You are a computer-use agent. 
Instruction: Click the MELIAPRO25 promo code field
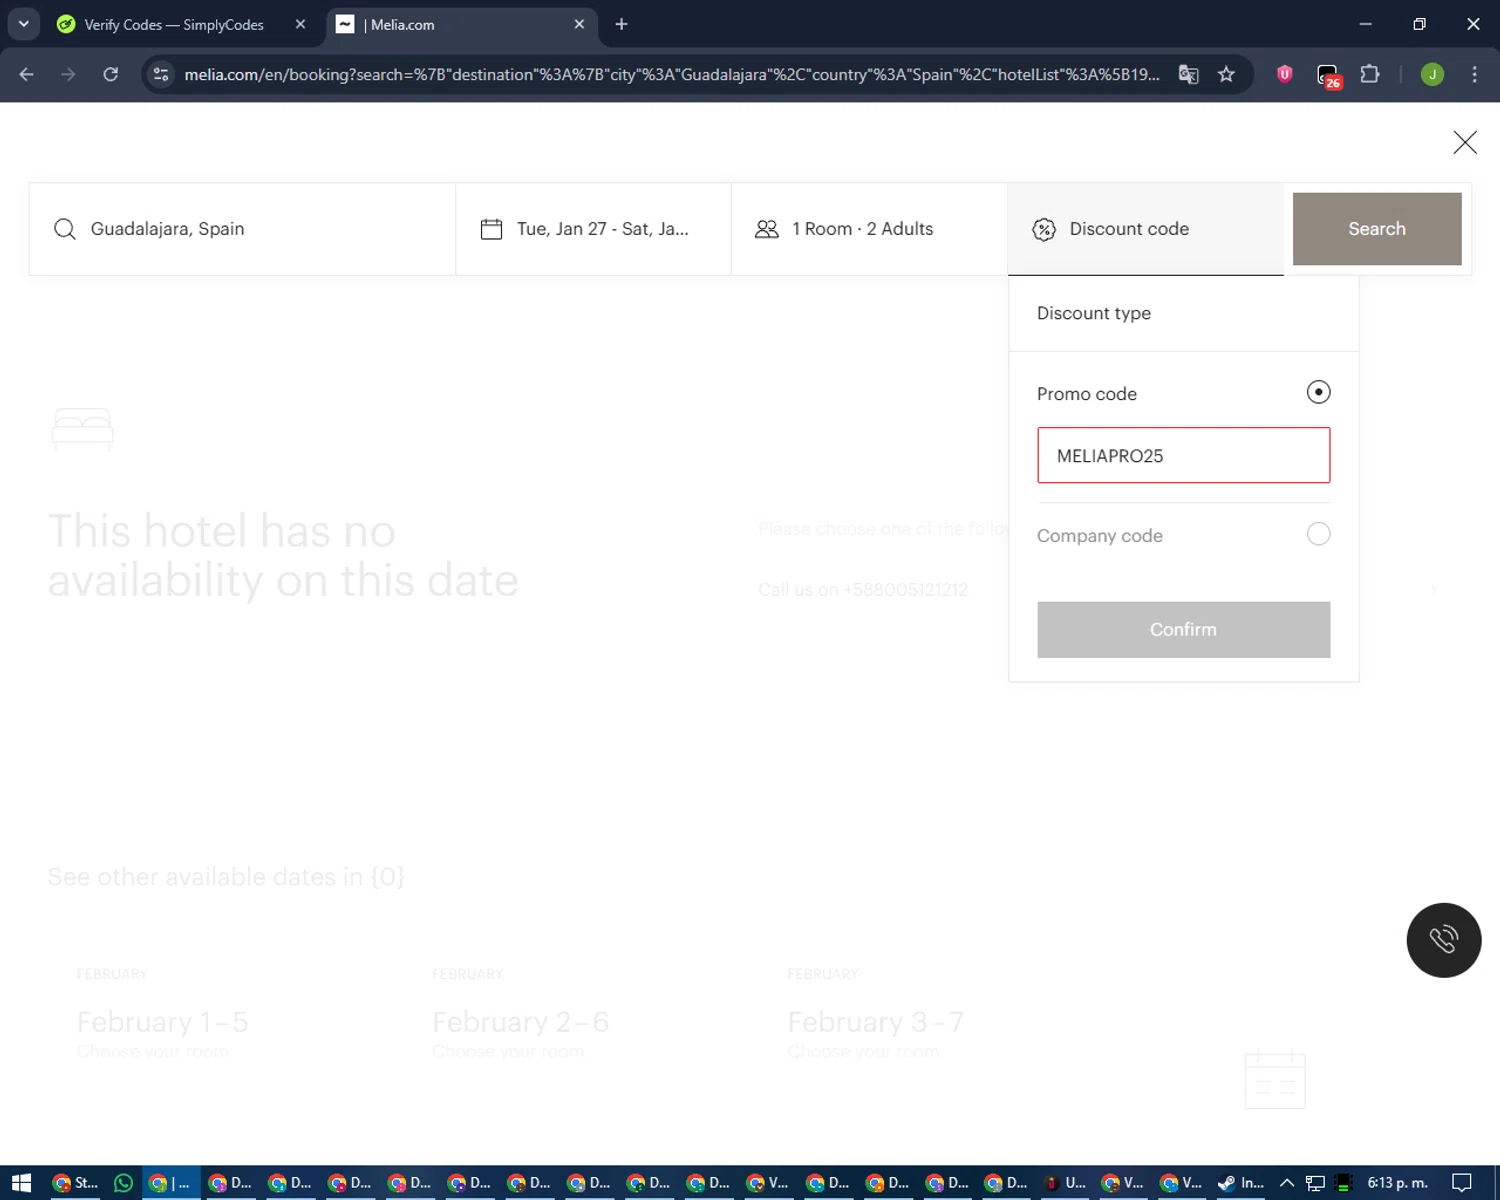(1184, 455)
